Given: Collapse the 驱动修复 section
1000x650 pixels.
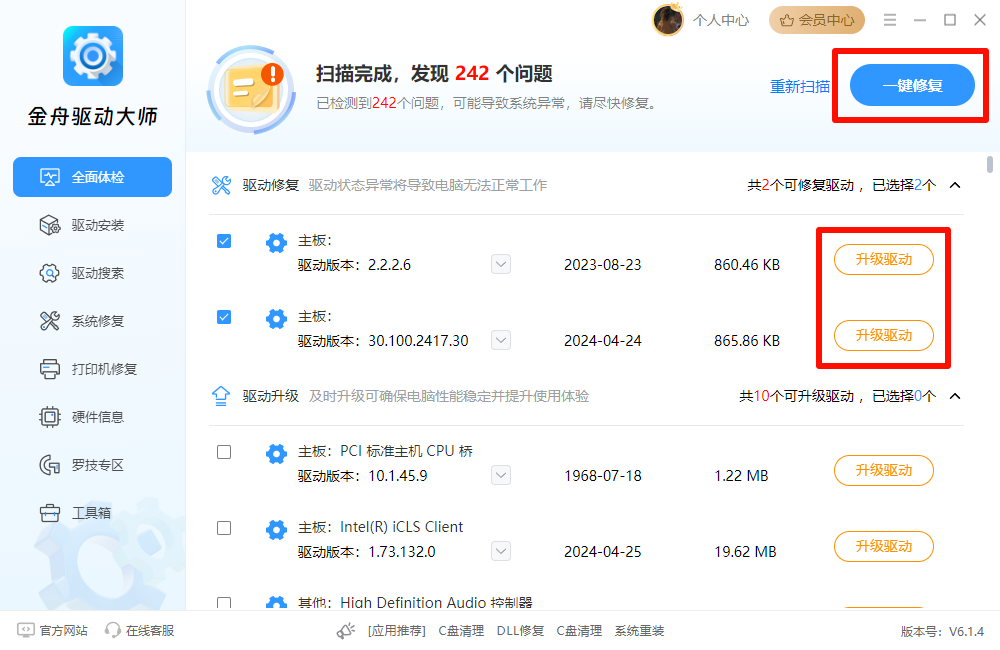Looking at the screenshot, I should (955, 185).
